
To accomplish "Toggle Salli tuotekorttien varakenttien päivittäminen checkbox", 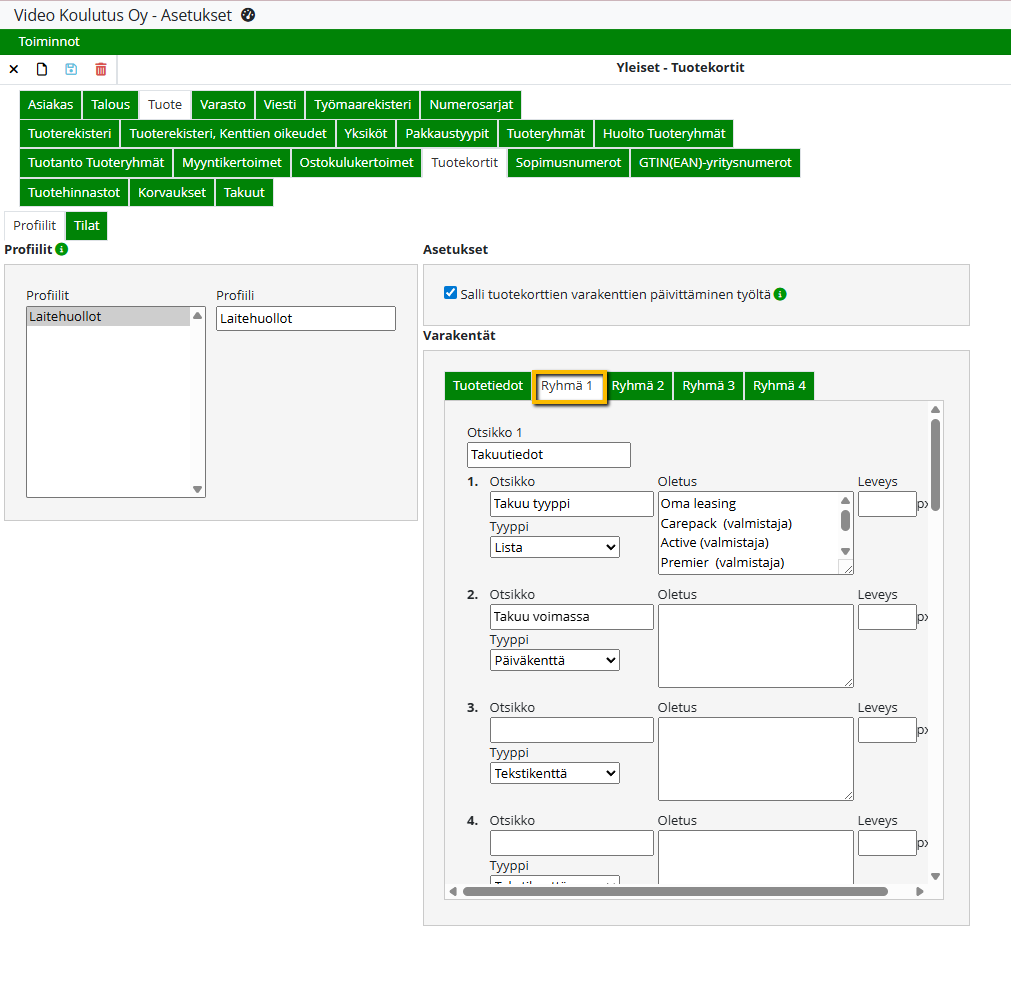I will [x=450, y=293].
